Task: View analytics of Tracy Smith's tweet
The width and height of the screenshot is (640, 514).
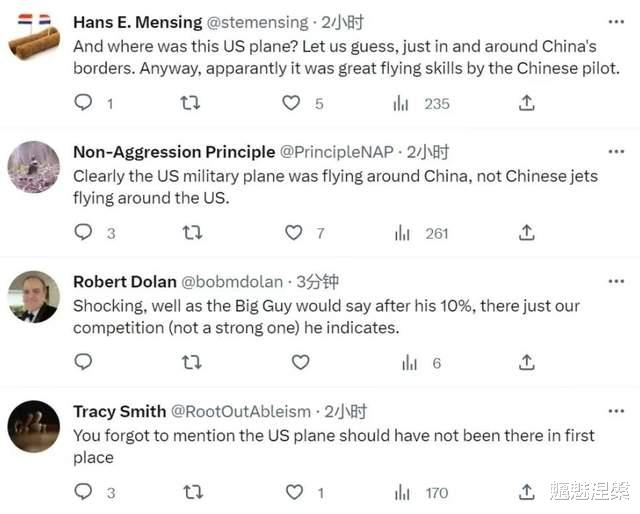Action: pyautogui.click(x=402, y=491)
